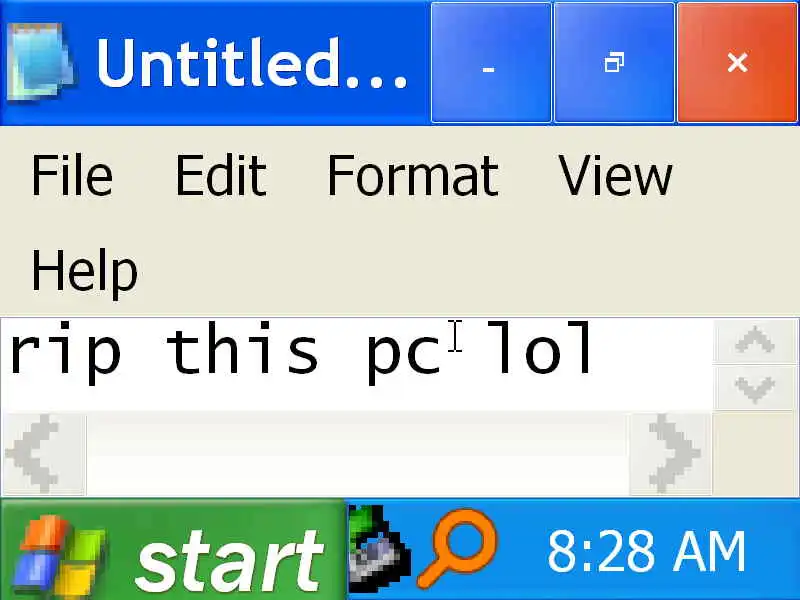Restore down the Notepad window

point(614,63)
